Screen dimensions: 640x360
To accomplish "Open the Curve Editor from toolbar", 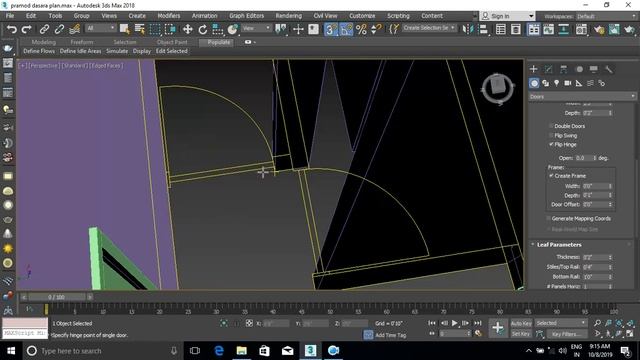I will 548,29.
